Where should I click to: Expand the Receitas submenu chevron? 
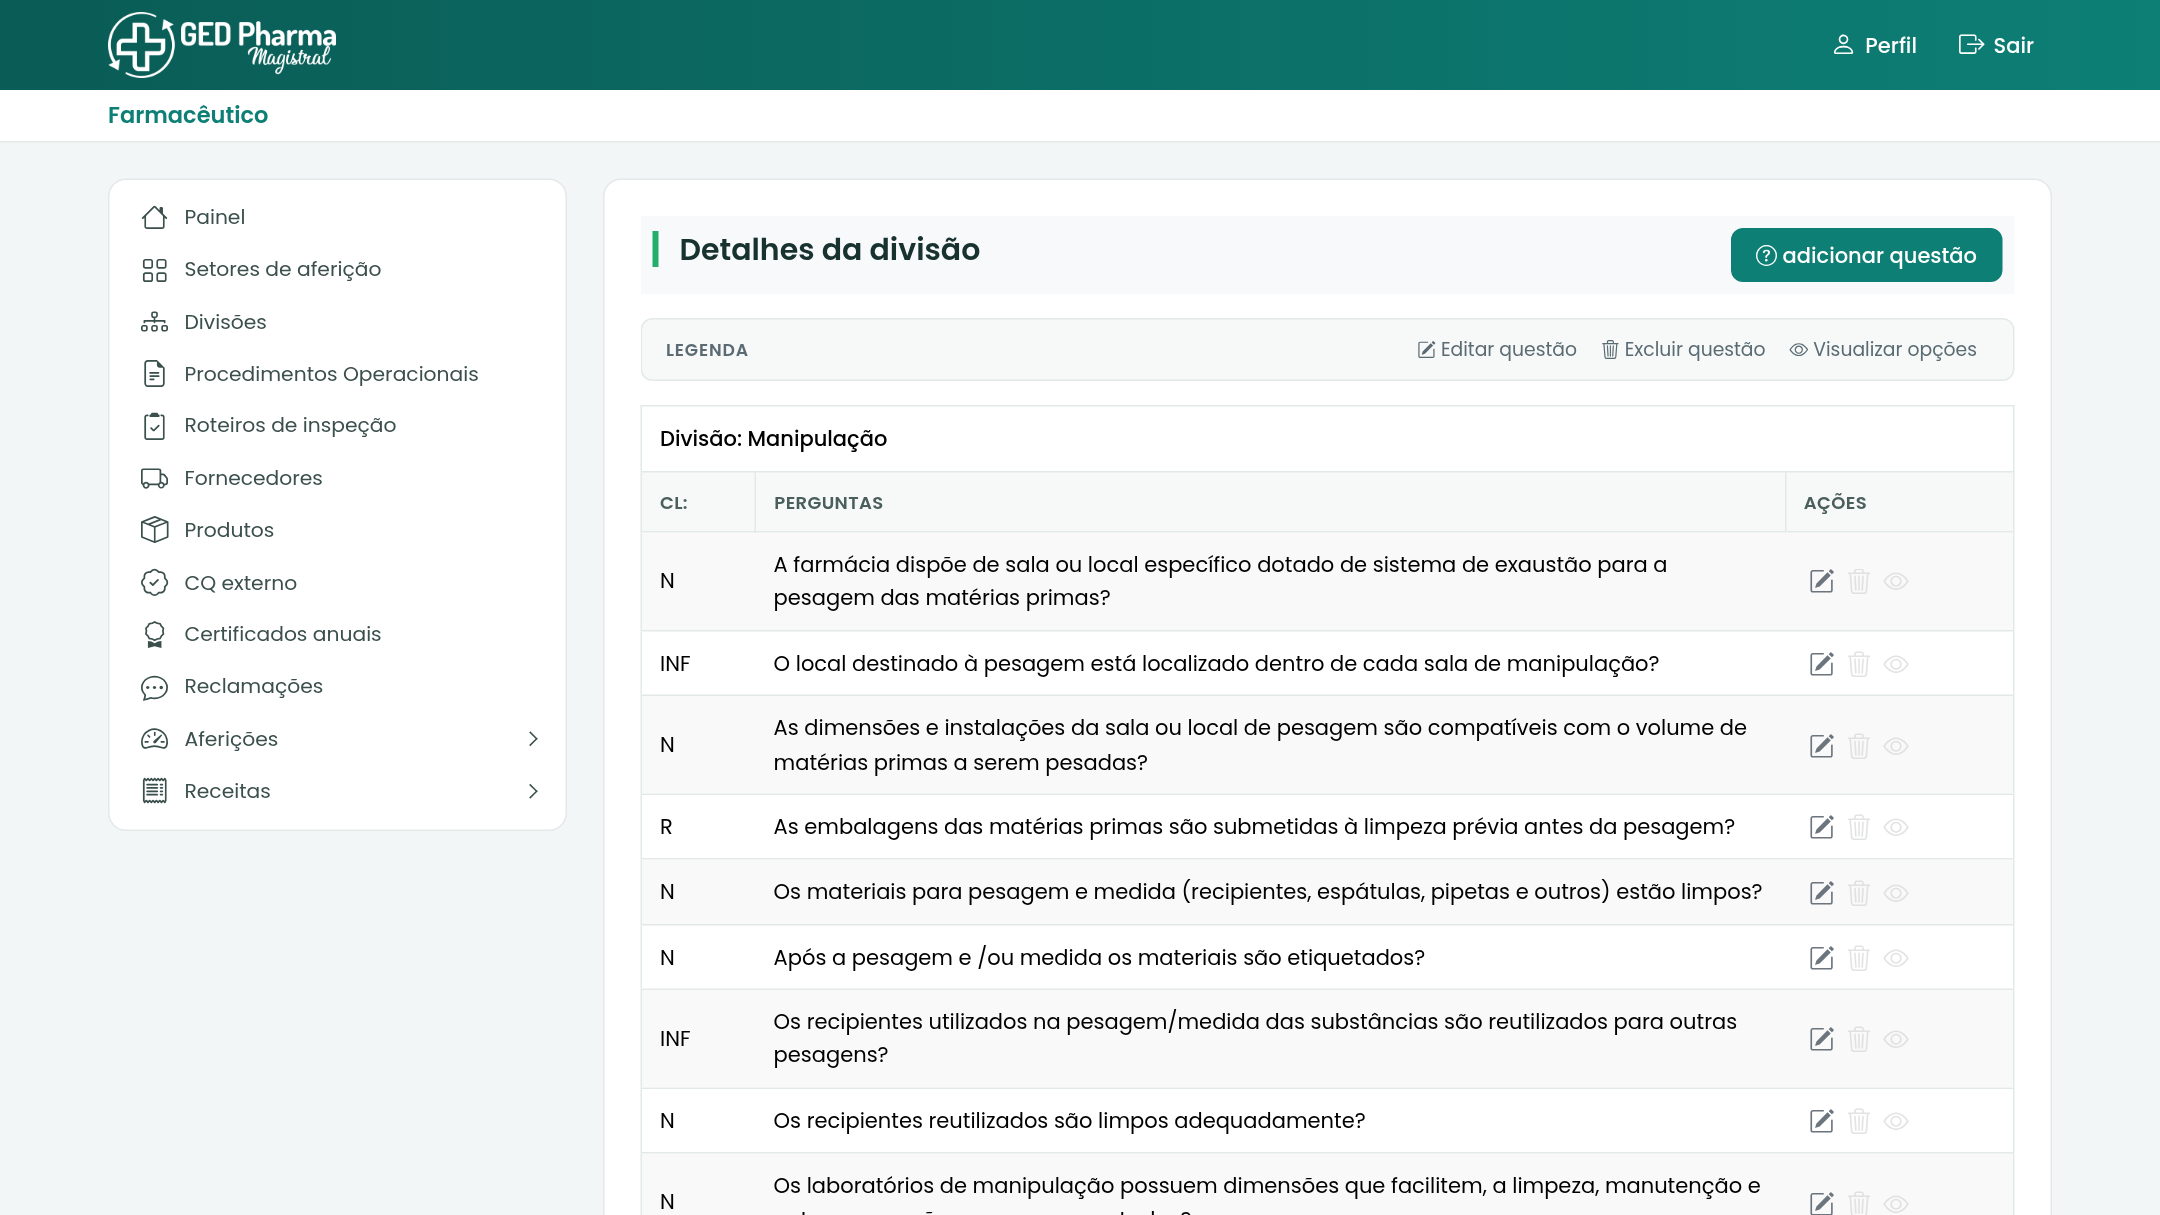click(533, 791)
